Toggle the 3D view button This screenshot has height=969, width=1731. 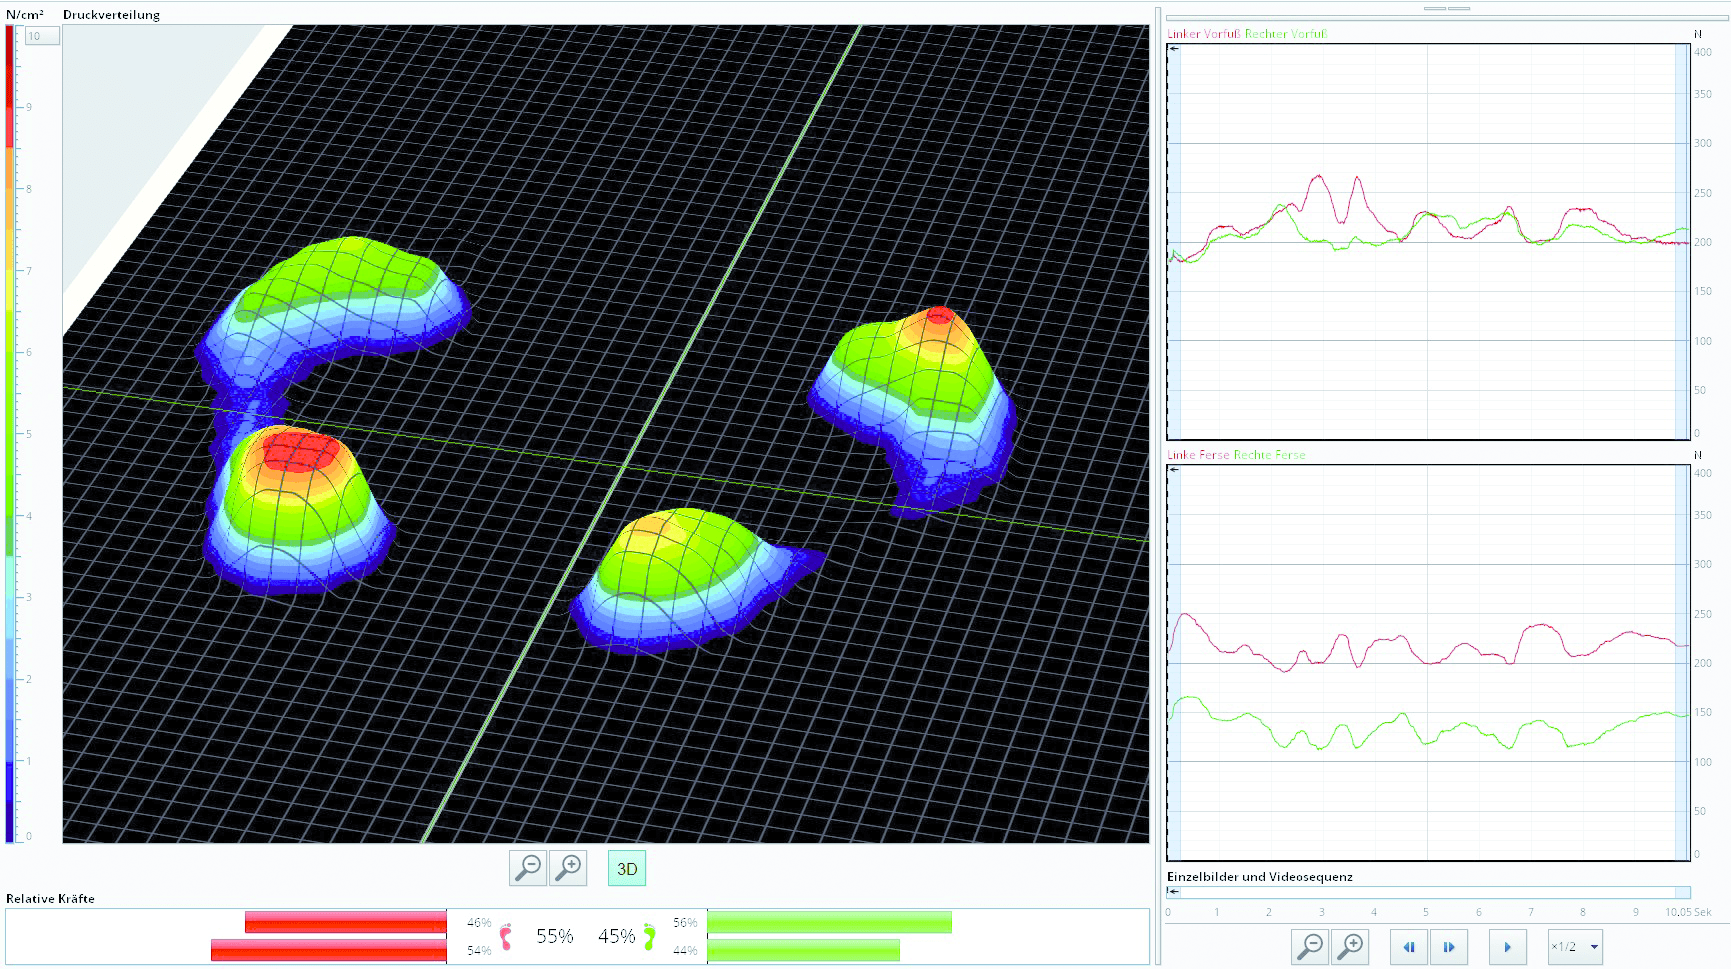coord(627,868)
